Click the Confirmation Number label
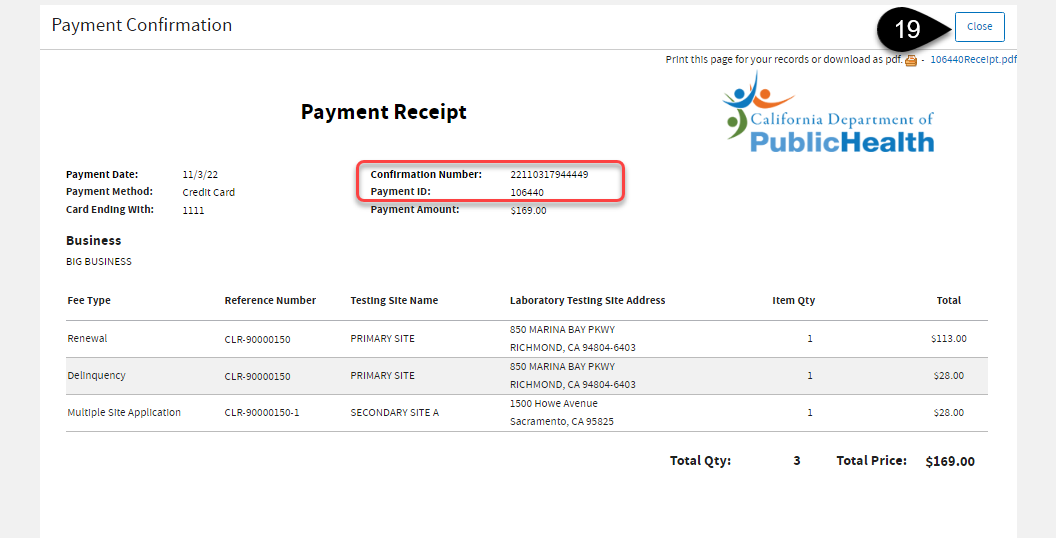The height and width of the screenshot is (538, 1056). [x=426, y=174]
